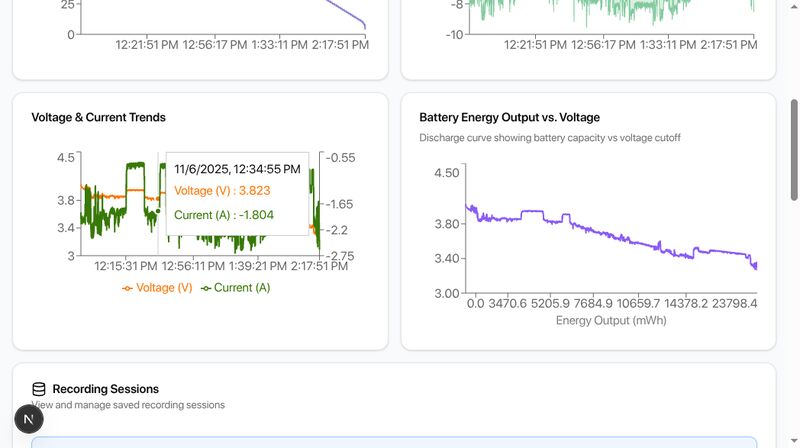Click the tooltip Current (A) -1.804 reading

click(223, 214)
